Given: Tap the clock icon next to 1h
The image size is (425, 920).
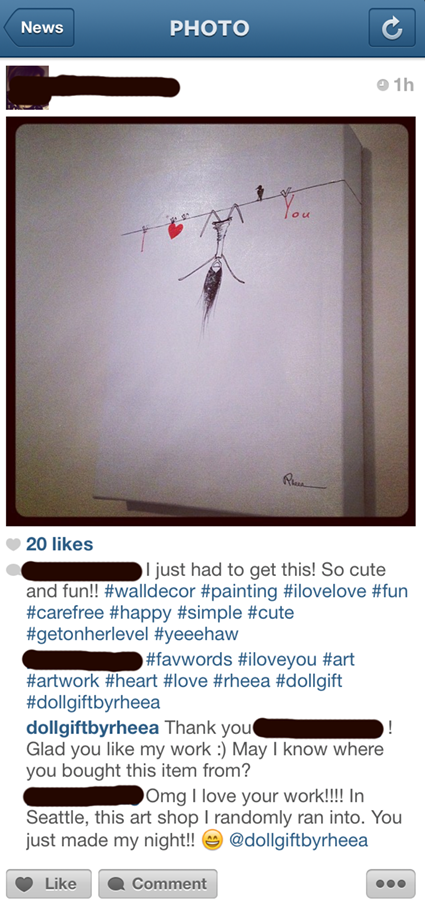Looking at the screenshot, I should point(382,86).
